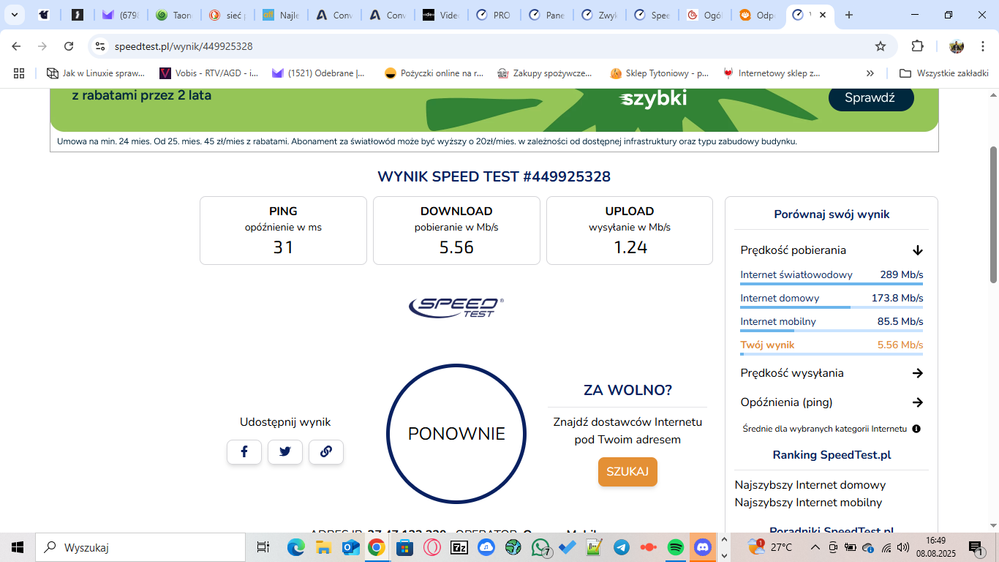Open Chrome apps grid in bookmarks bar
This screenshot has width=999, height=562.
coord(19,73)
